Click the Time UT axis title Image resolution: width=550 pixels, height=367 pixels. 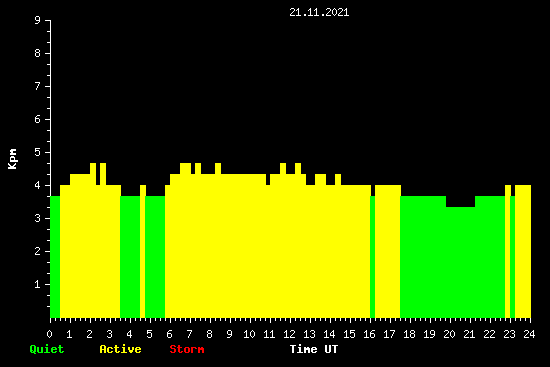314,349
